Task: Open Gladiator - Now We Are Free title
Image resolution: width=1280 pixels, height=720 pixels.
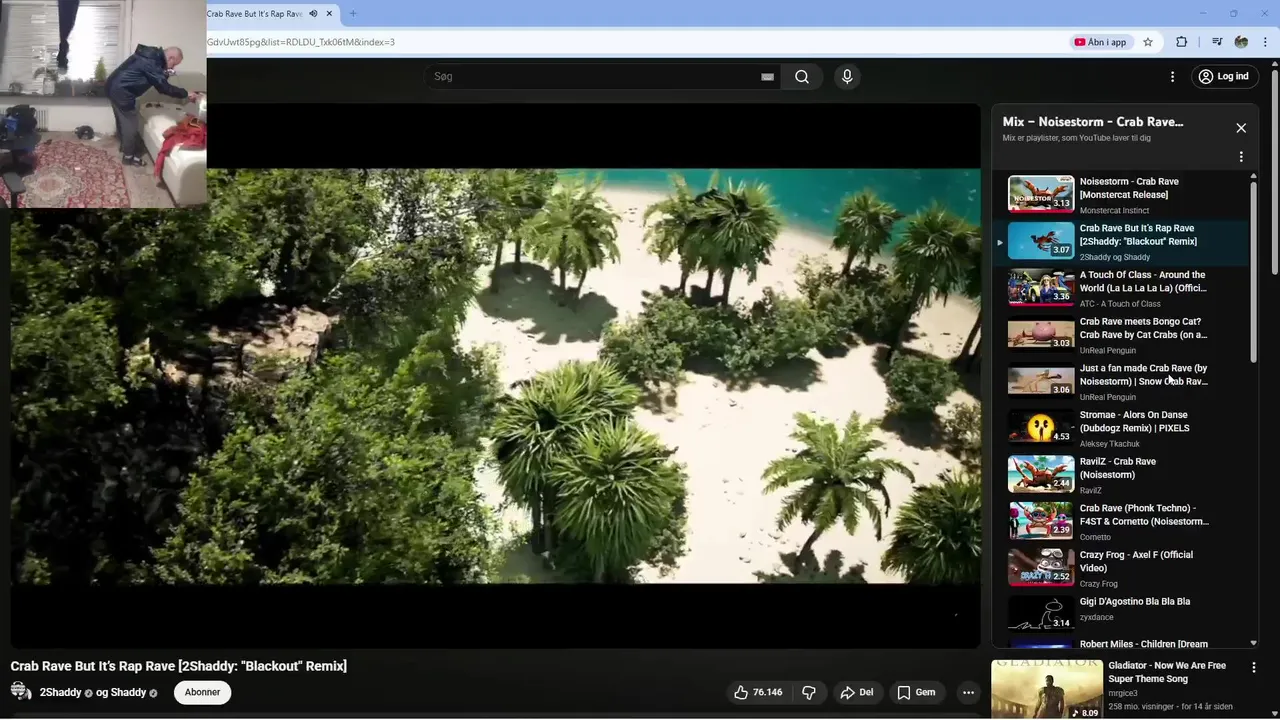Action: 1167,672
